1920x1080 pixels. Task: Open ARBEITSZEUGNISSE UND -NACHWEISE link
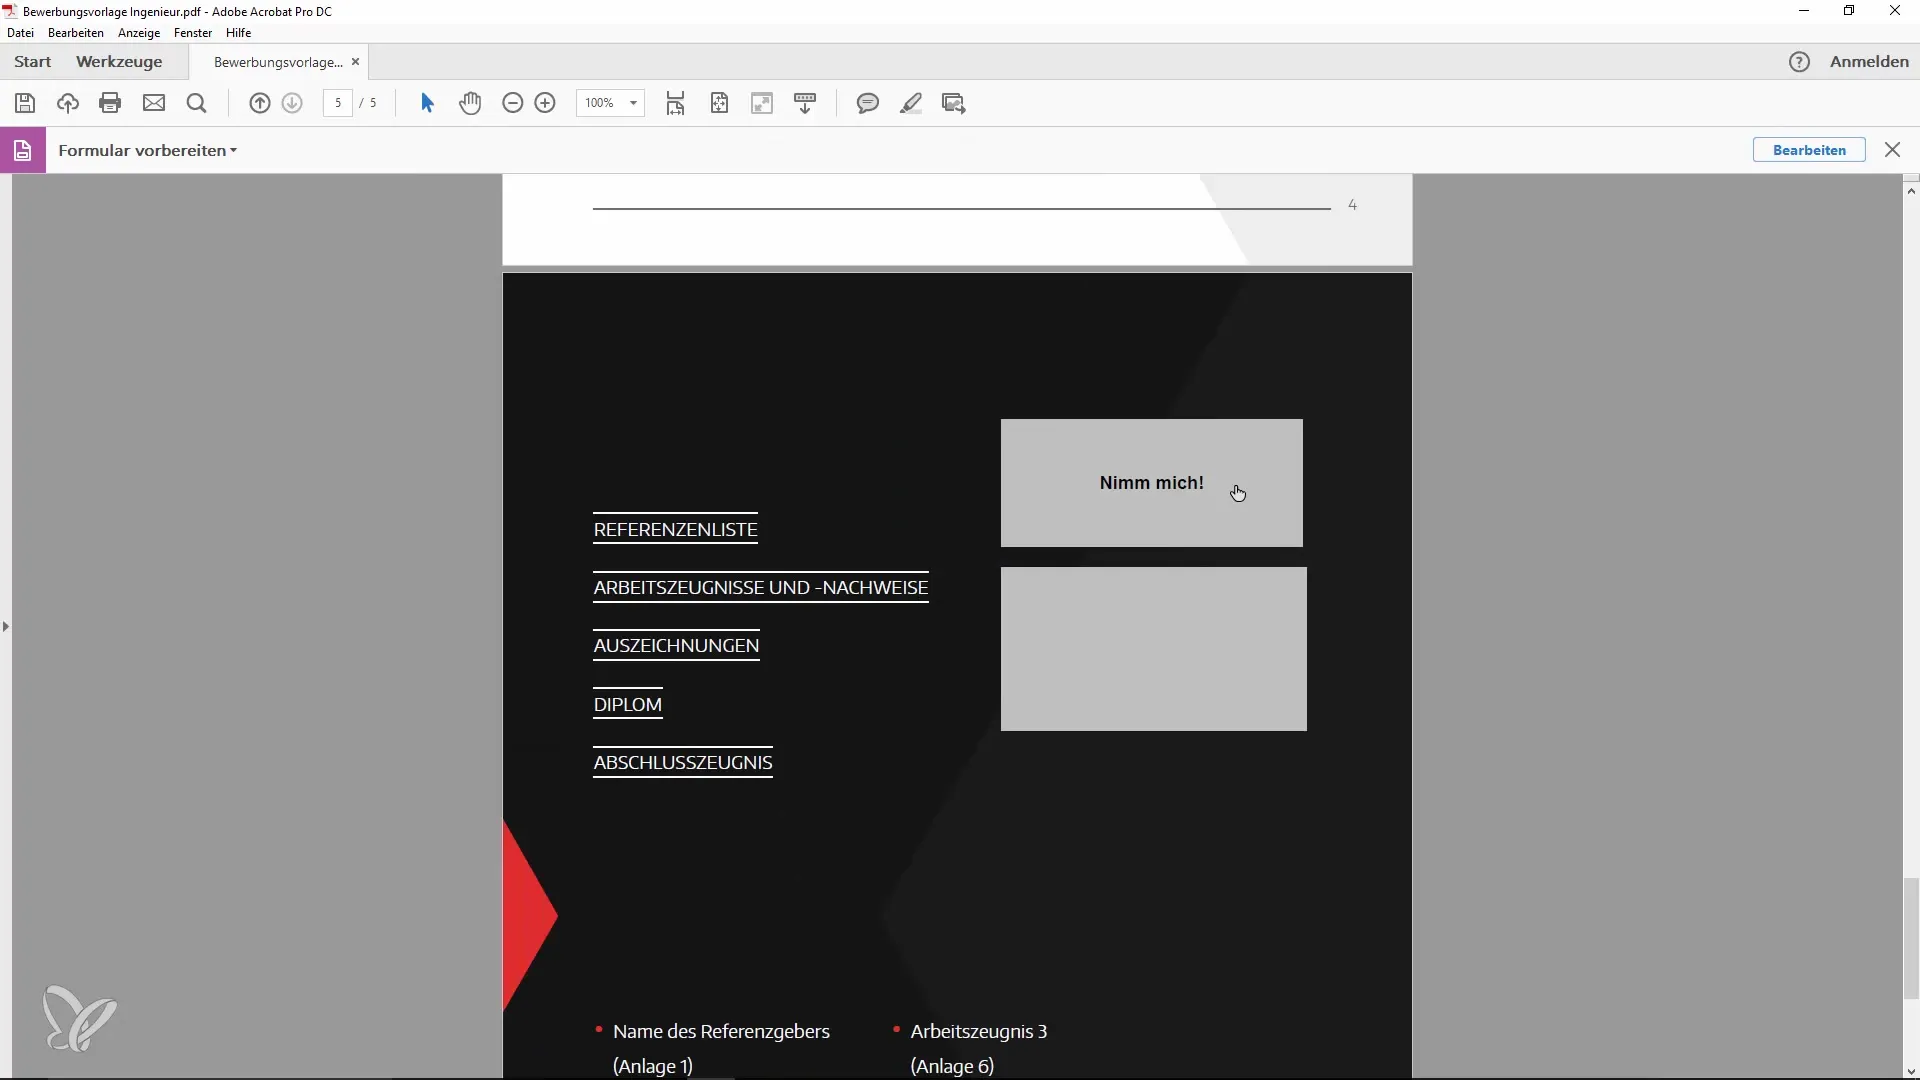761,588
